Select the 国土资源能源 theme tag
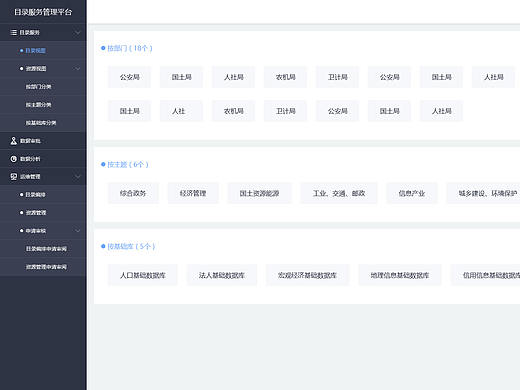This screenshot has width=520, height=390. point(259,193)
